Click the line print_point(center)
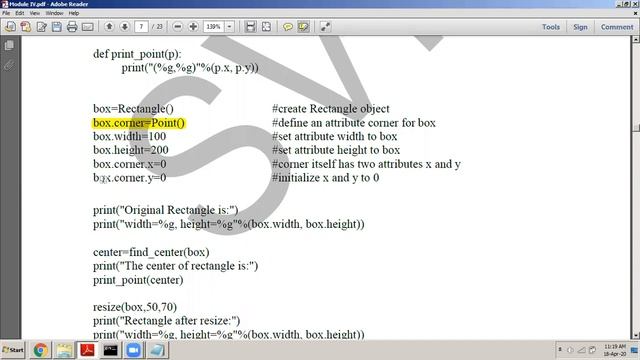 click(x=138, y=280)
